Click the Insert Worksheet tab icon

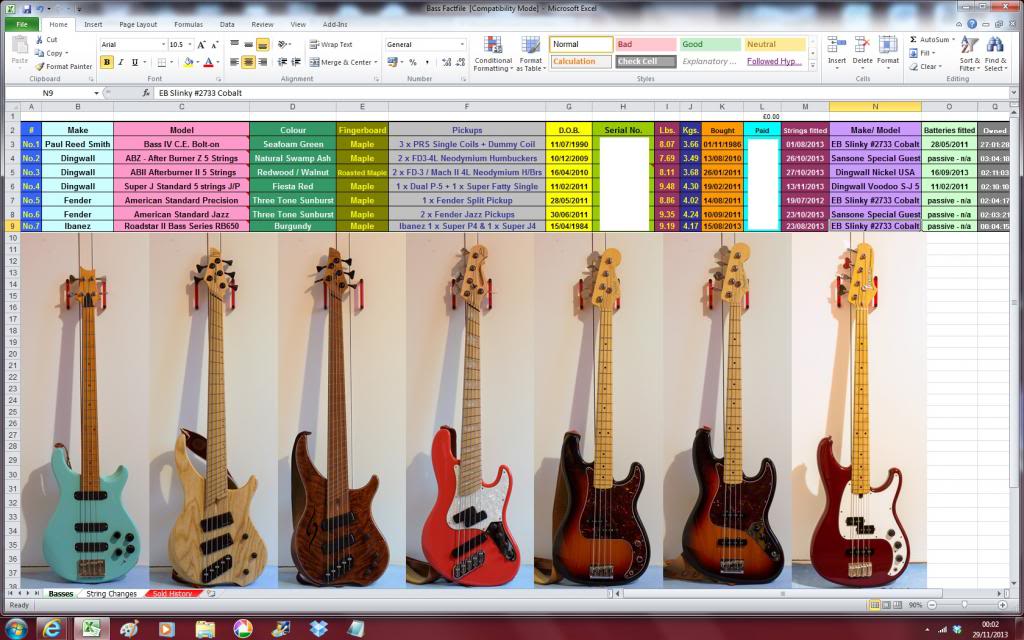coord(211,594)
